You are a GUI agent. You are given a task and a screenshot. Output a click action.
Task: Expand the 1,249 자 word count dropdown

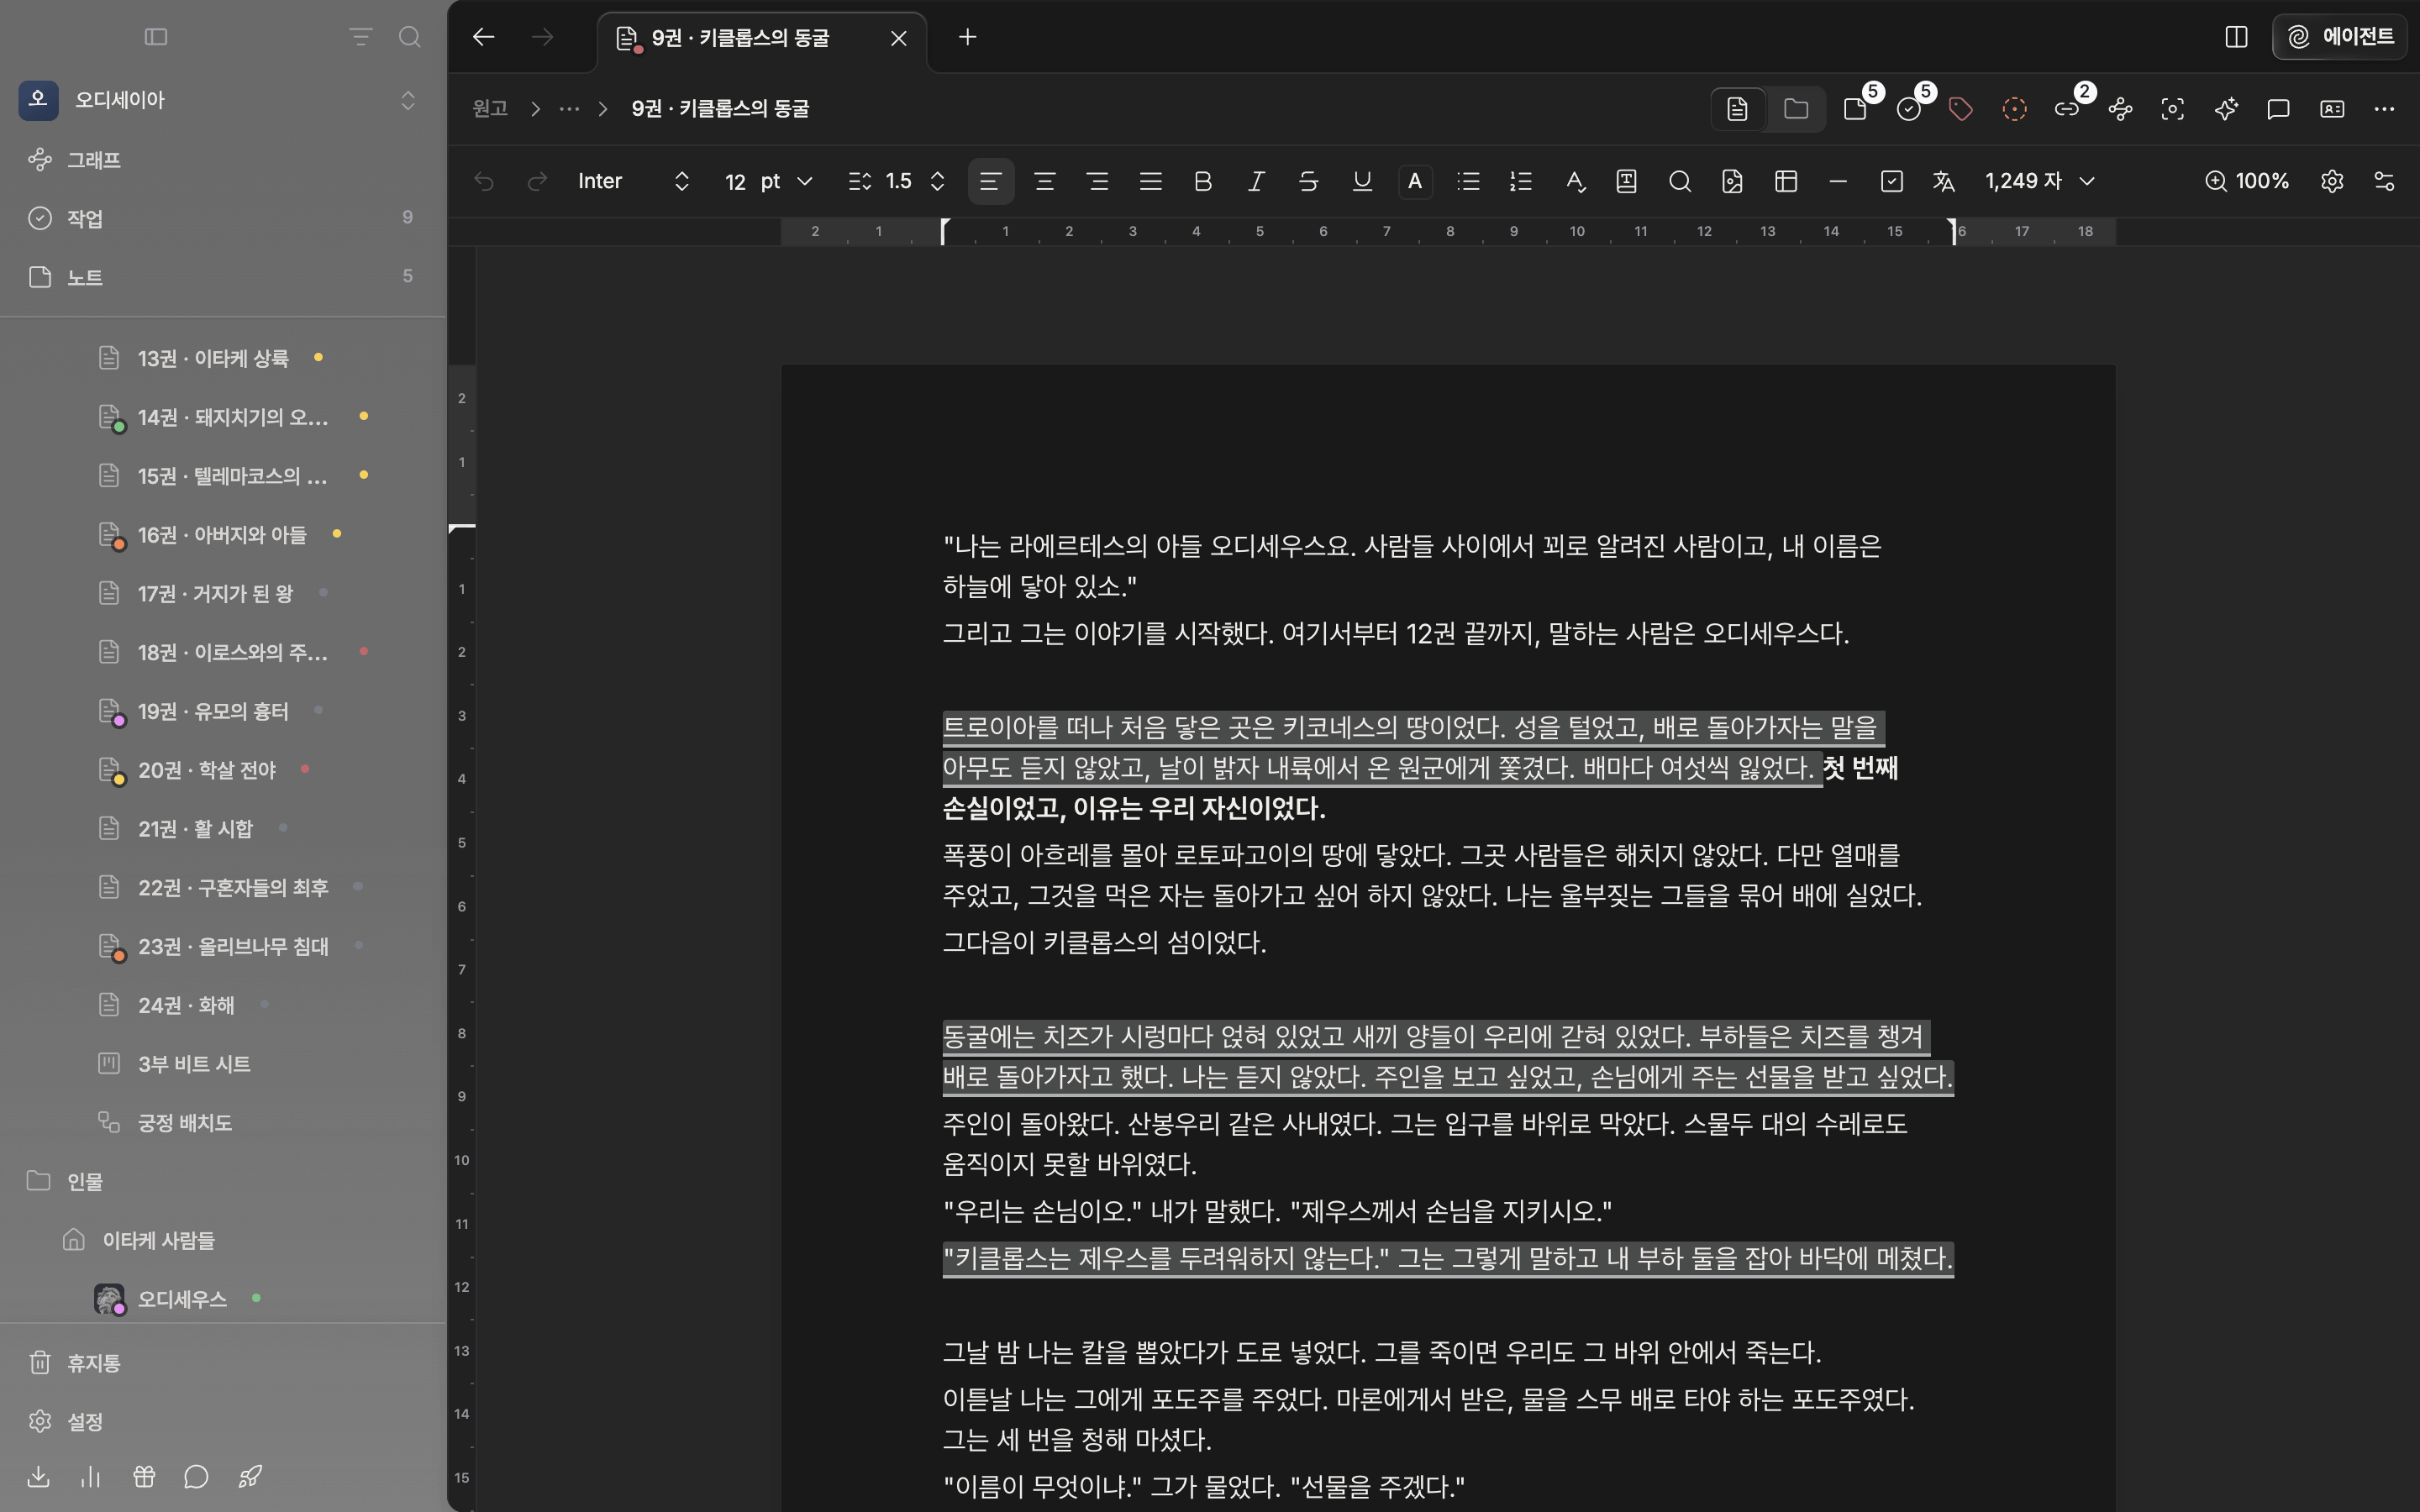tap(2040, 181)
